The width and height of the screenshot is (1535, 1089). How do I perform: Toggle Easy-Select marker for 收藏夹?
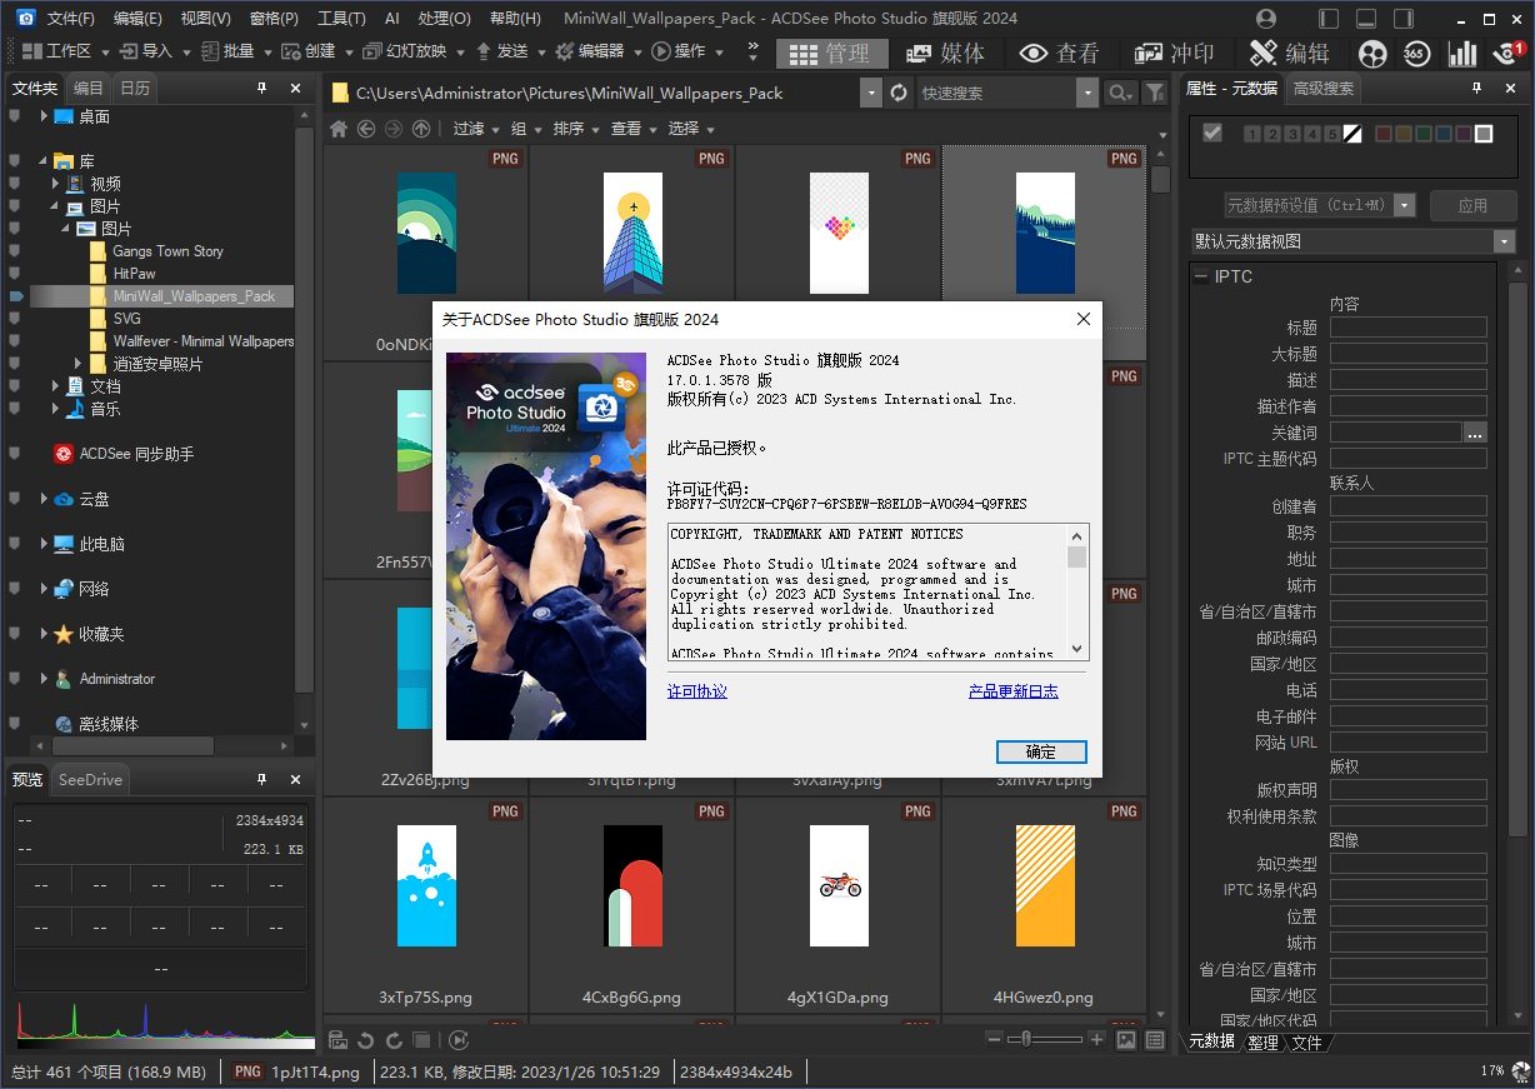tap(14, 633)
